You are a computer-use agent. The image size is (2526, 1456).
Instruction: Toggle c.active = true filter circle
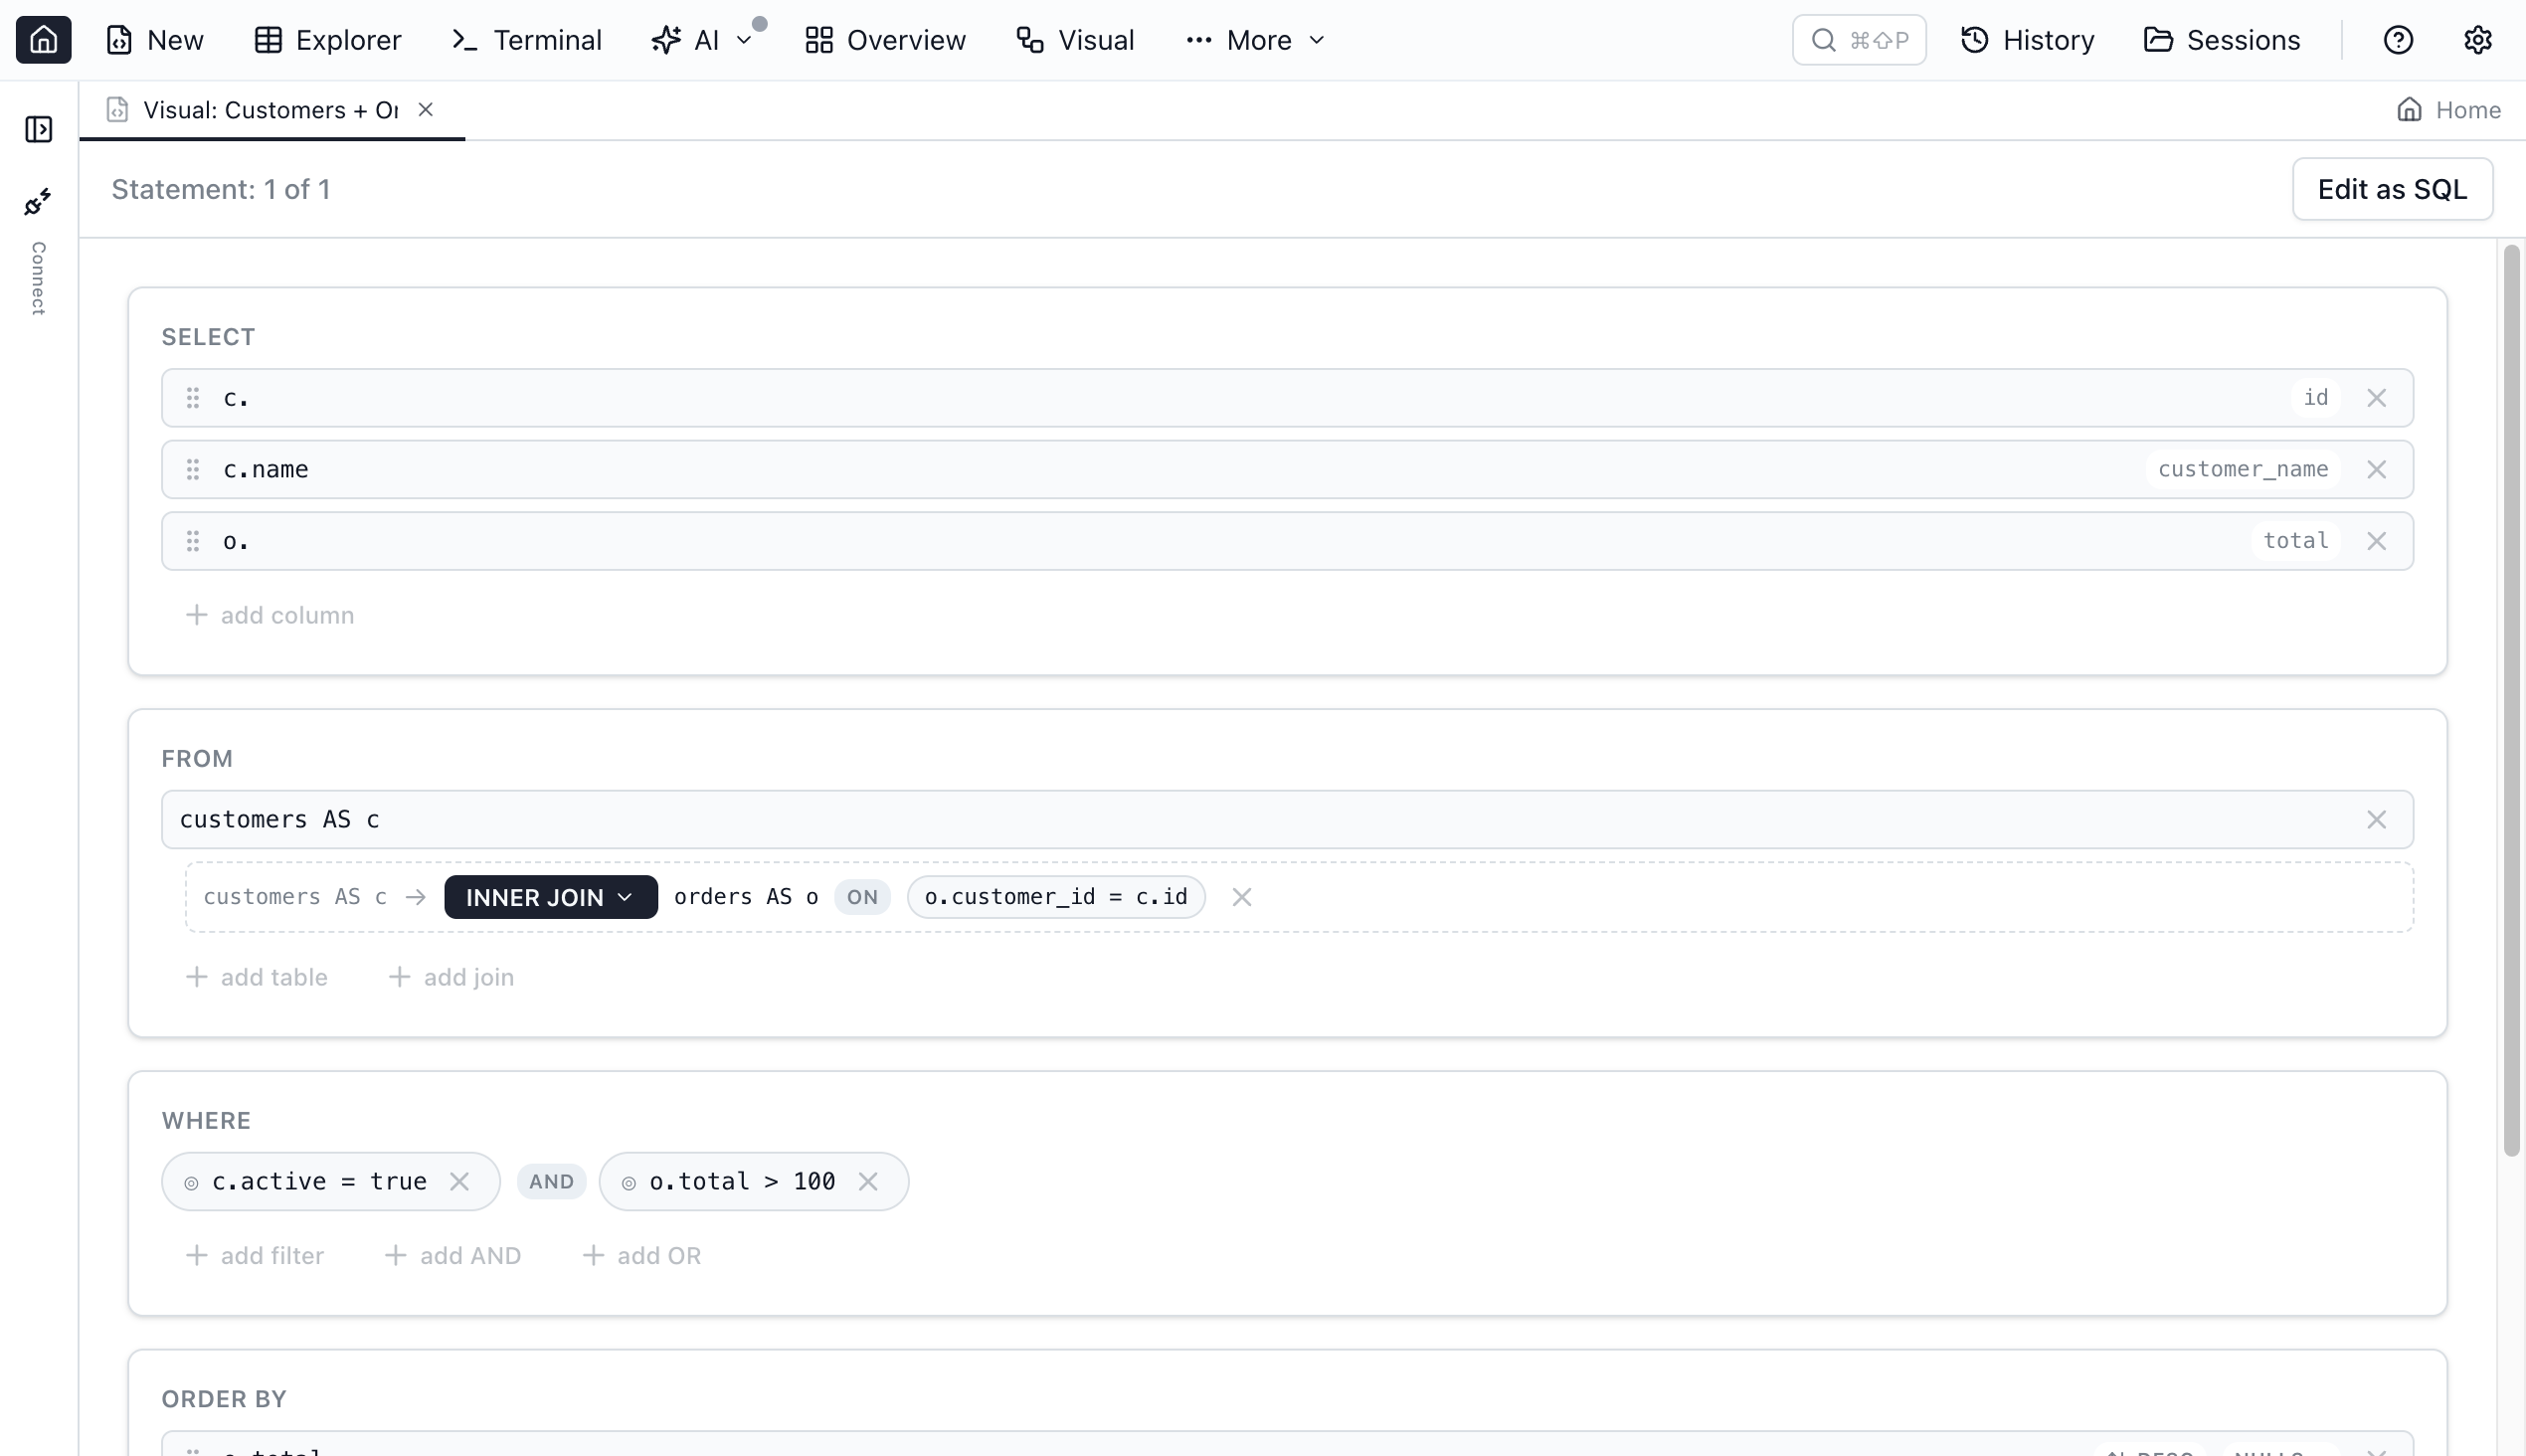[x=191, y=1183]
